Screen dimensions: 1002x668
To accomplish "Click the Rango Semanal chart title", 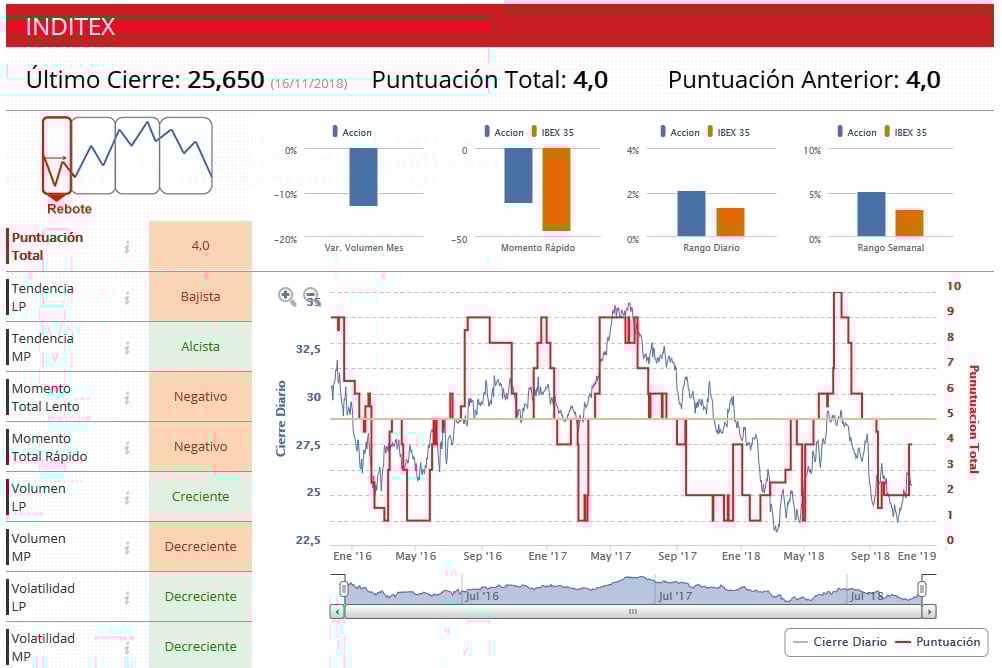I will coord(890,247).
